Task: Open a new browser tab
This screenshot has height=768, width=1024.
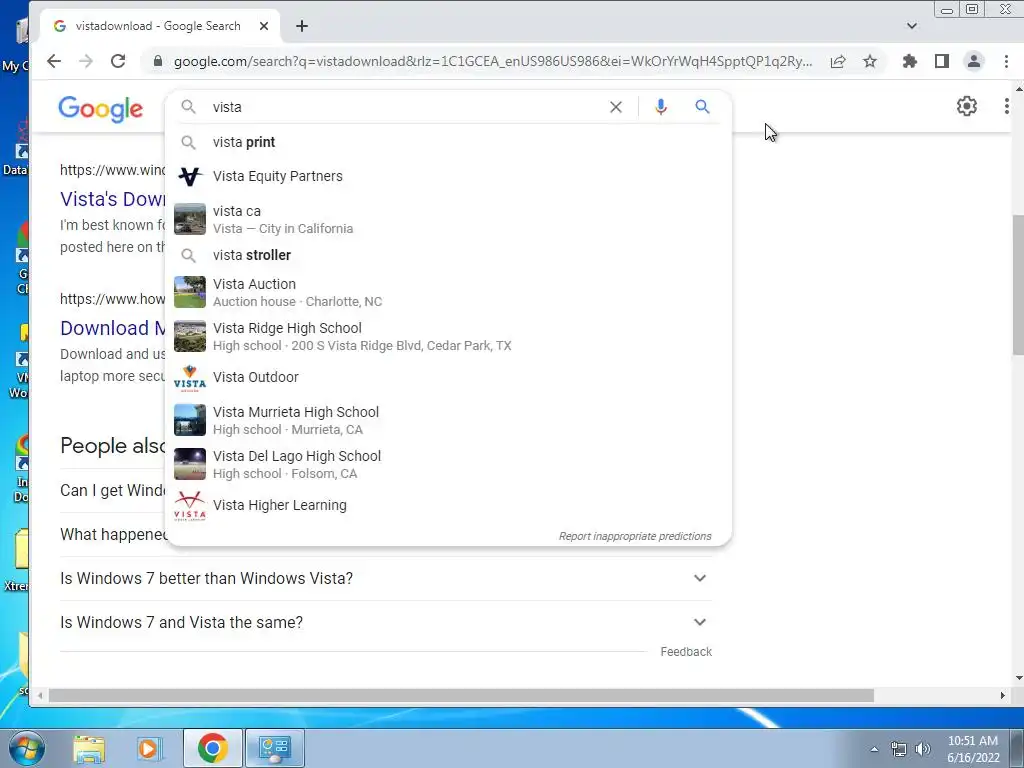Action: click(x=302, y=26)
